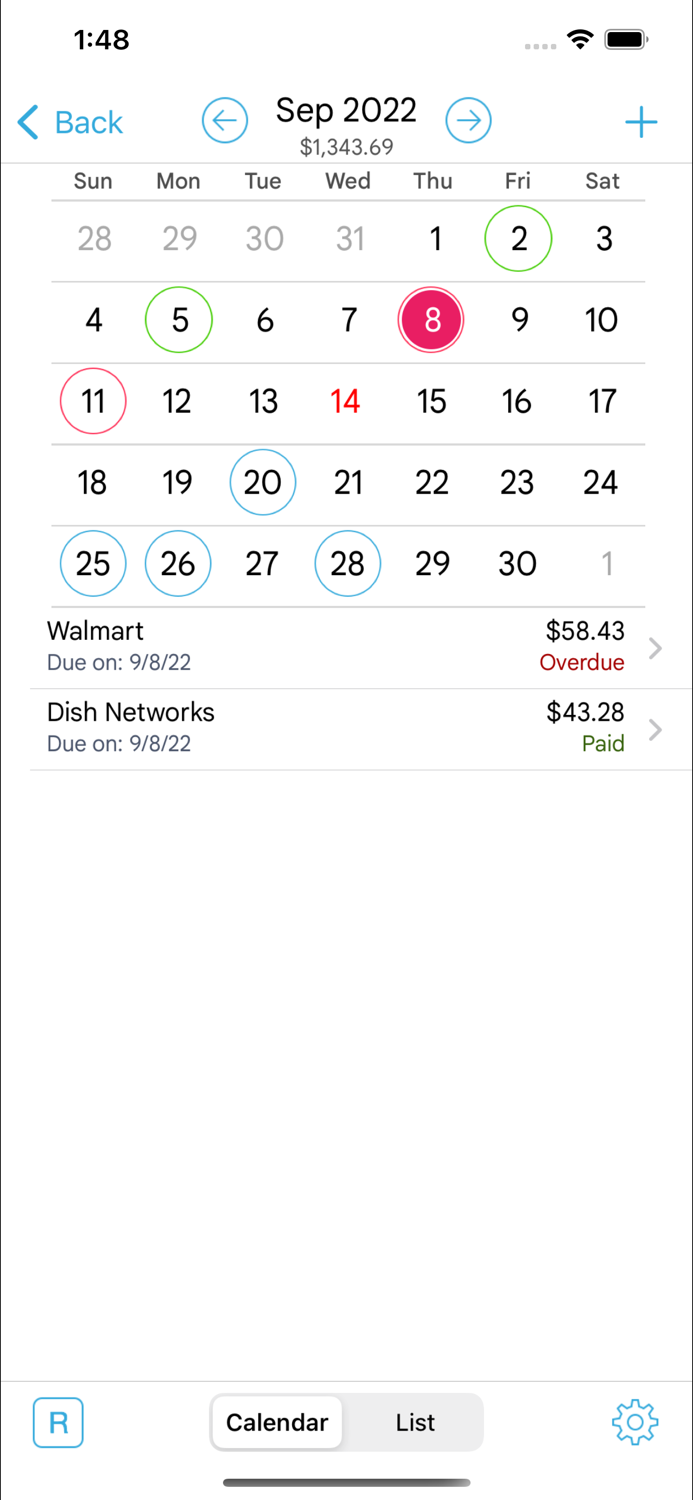Open the Dish Networks paid bill chevron
Viewport: 693px width, 1500px height.
click(655, 729)
